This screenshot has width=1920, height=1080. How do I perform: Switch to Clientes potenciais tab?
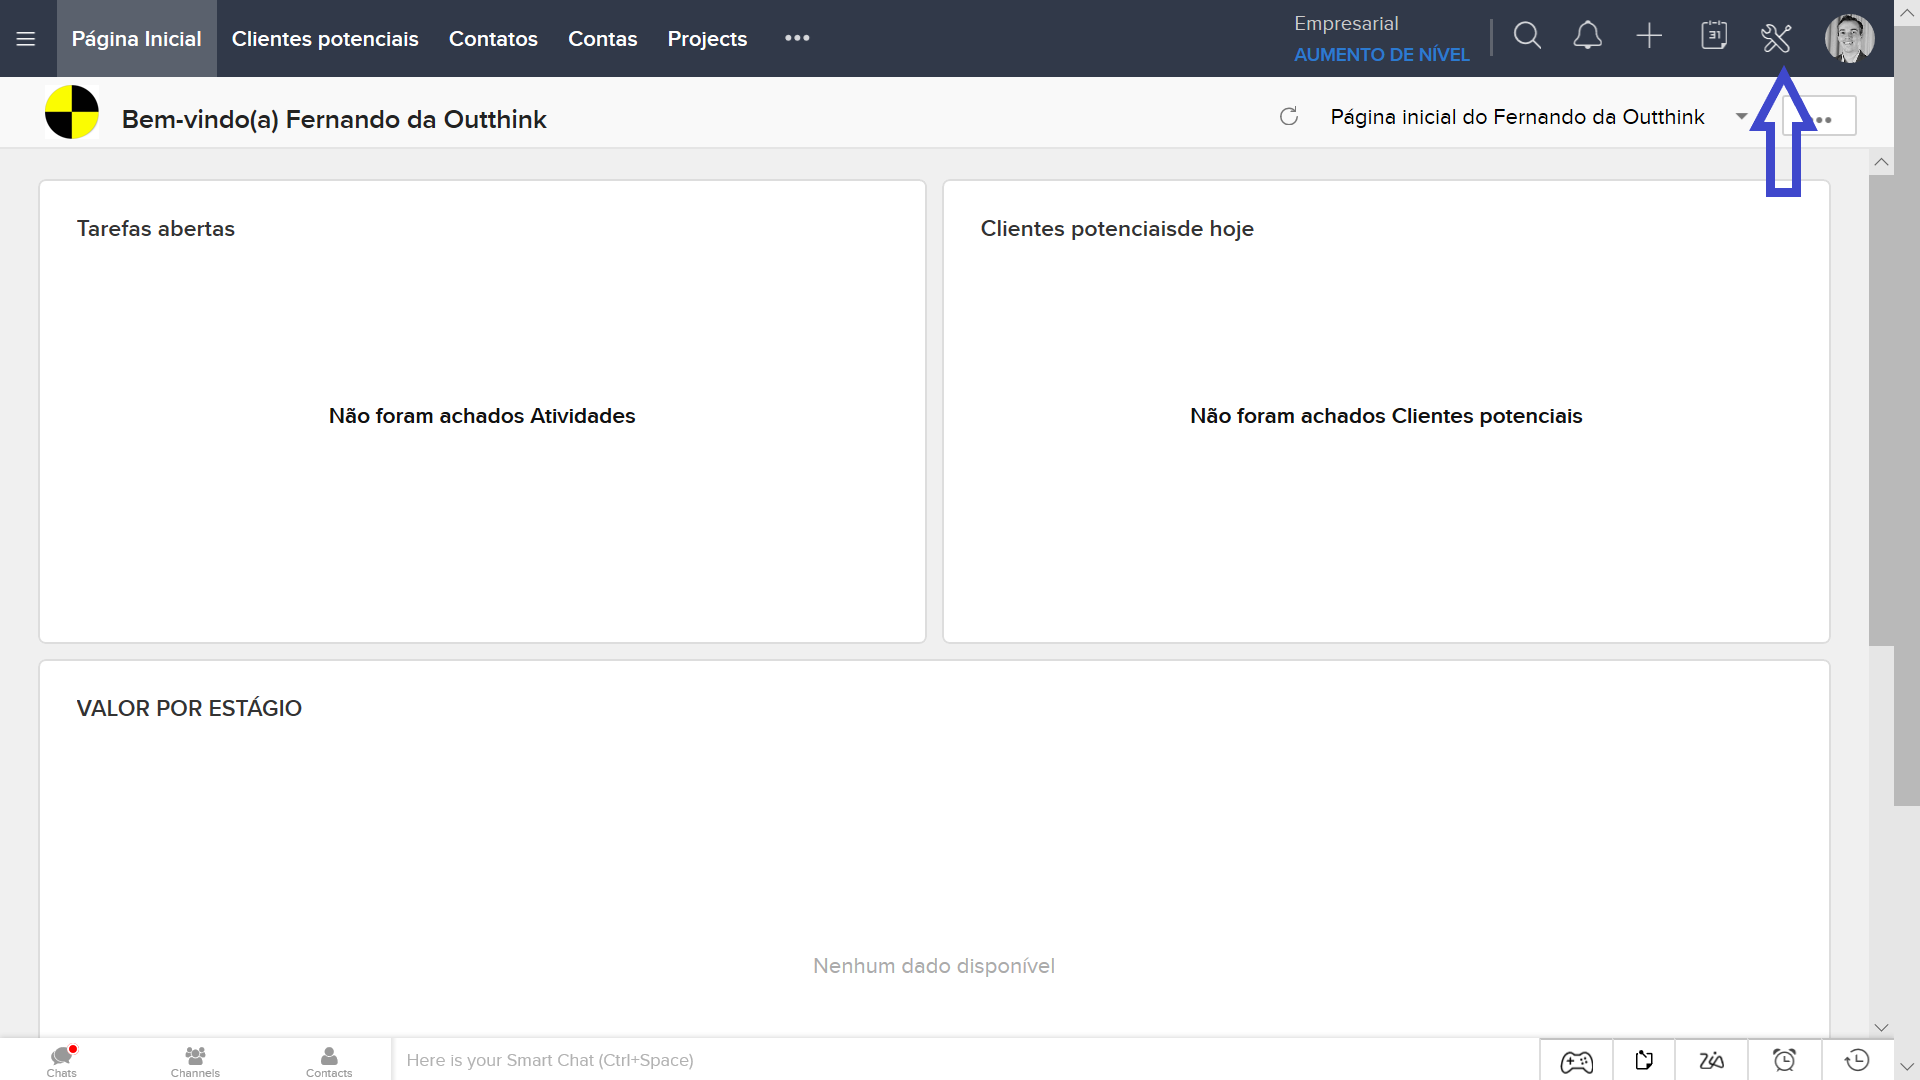[325, 39]
